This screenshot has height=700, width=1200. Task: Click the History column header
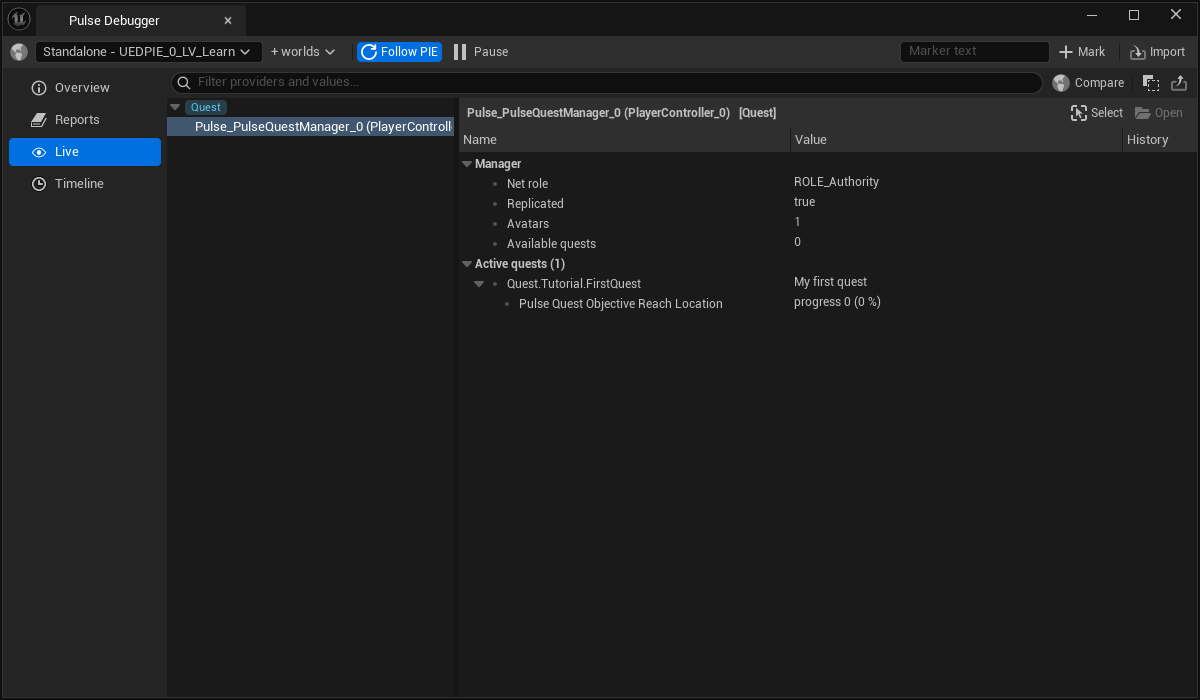tap(1160, 140)
